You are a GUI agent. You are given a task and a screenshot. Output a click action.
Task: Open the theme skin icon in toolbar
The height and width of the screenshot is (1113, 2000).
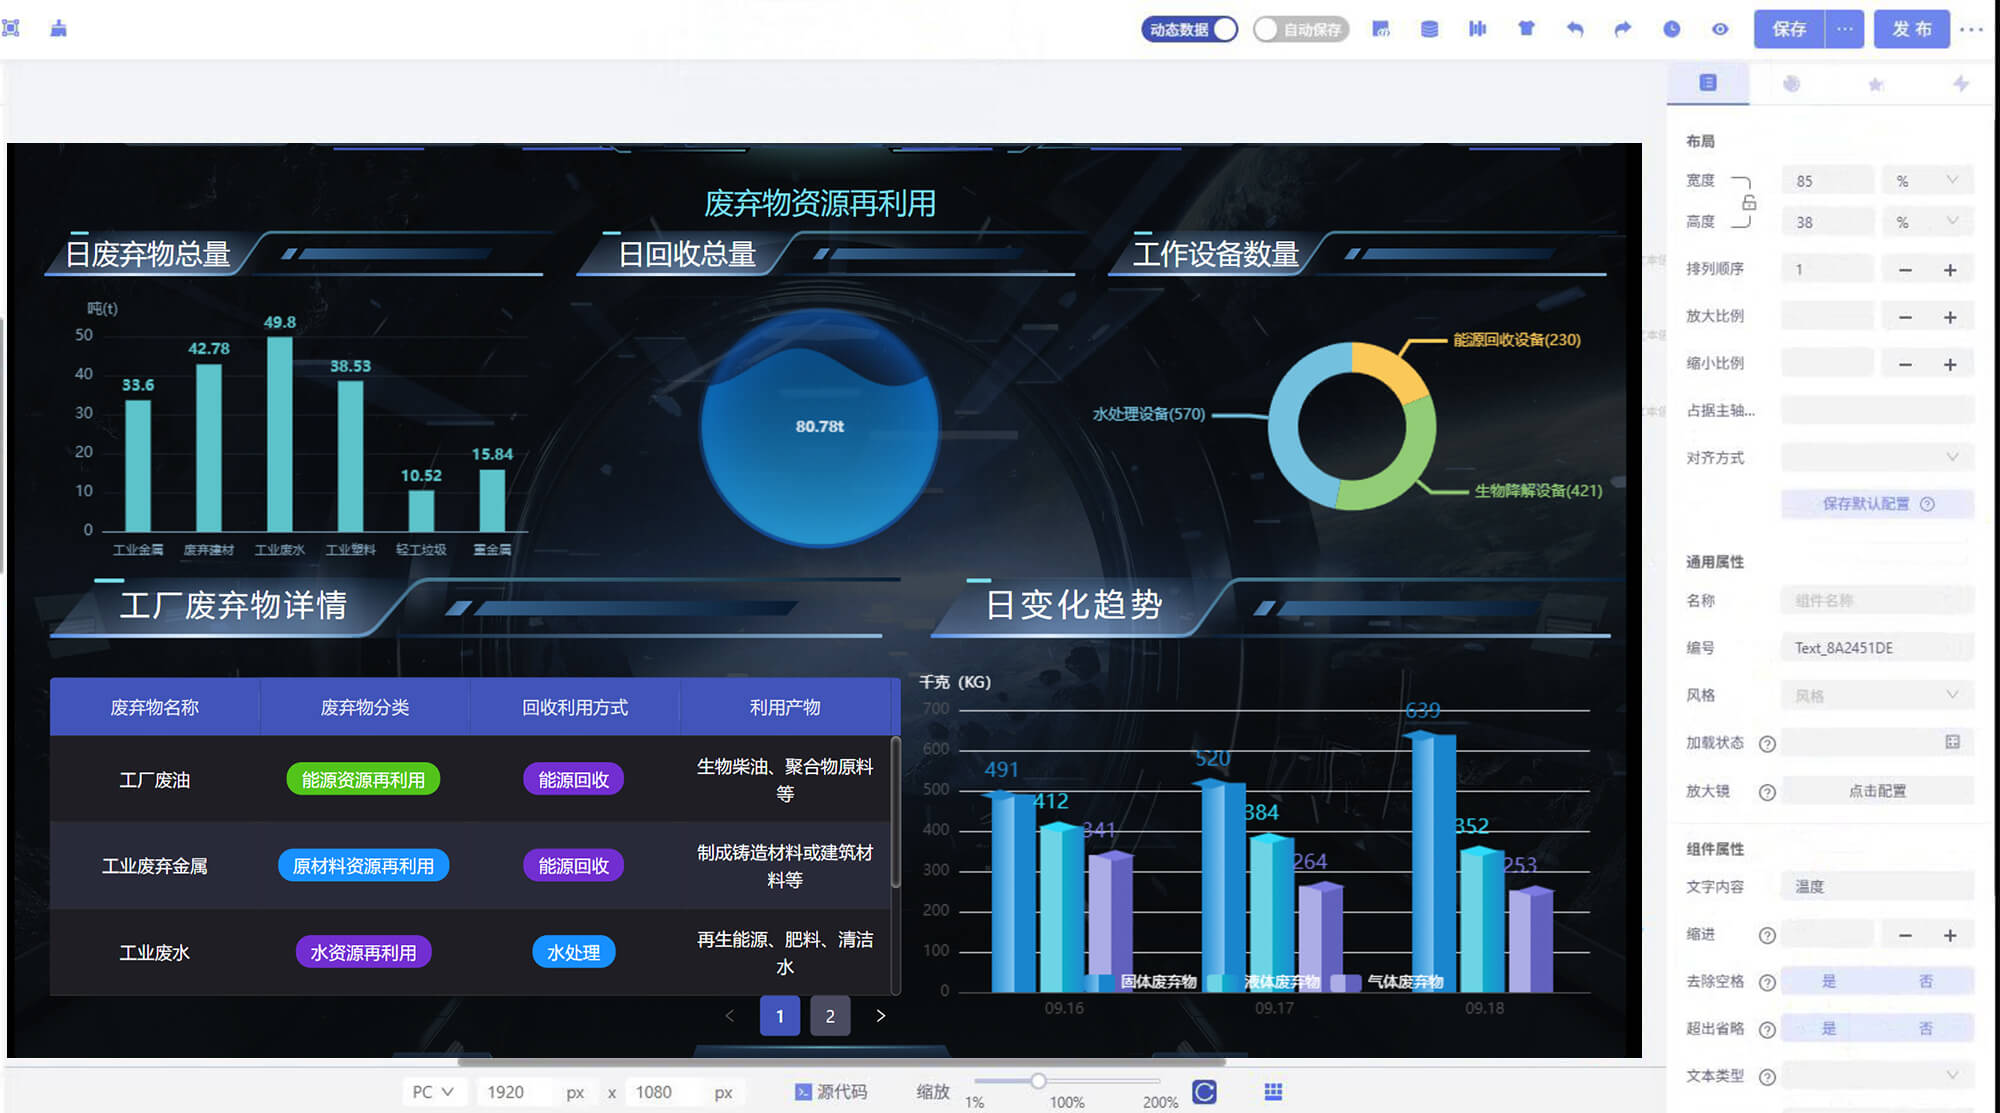coord(1526,29)
